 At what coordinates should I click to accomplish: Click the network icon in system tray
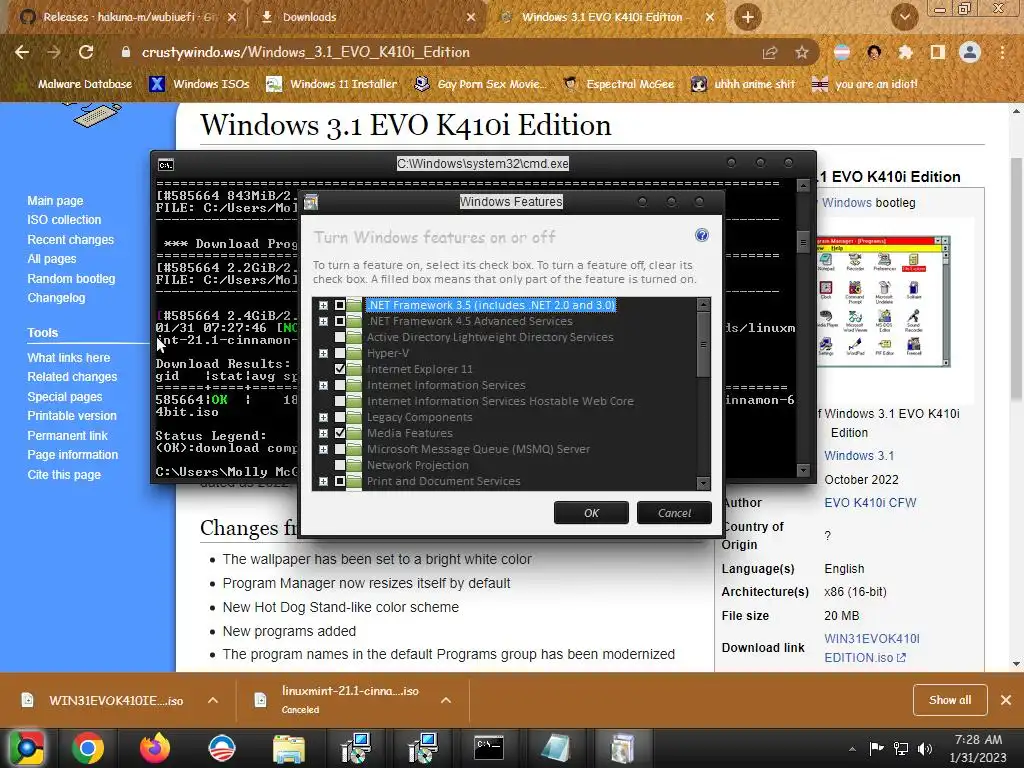coord(901,748)
